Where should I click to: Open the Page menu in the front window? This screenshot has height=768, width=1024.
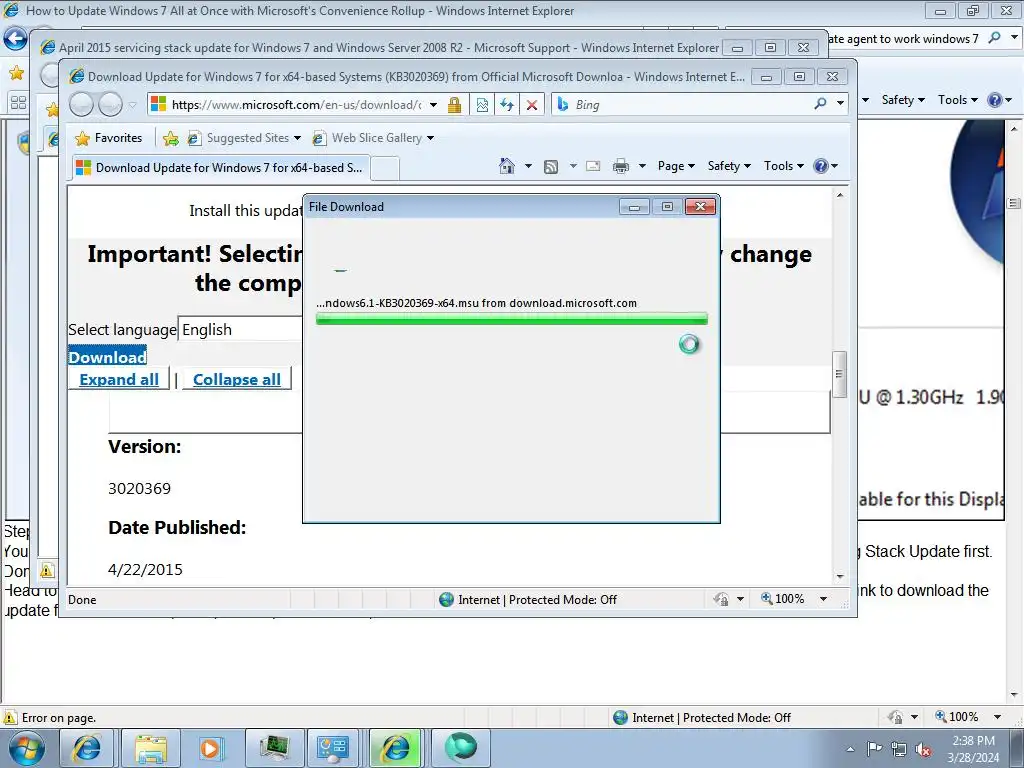(x=676, y=166)
